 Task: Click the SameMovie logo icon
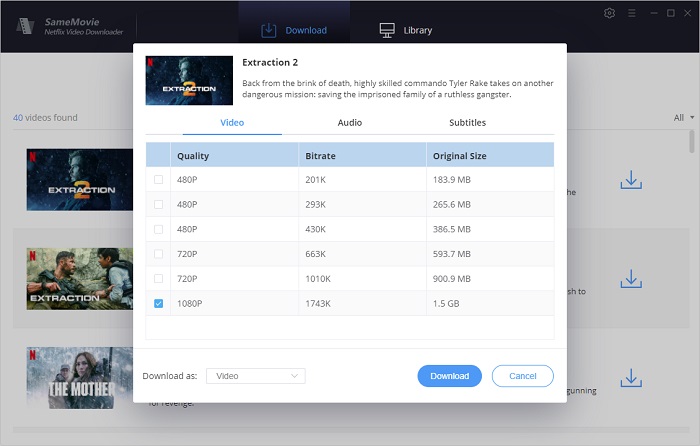[25, 26]
